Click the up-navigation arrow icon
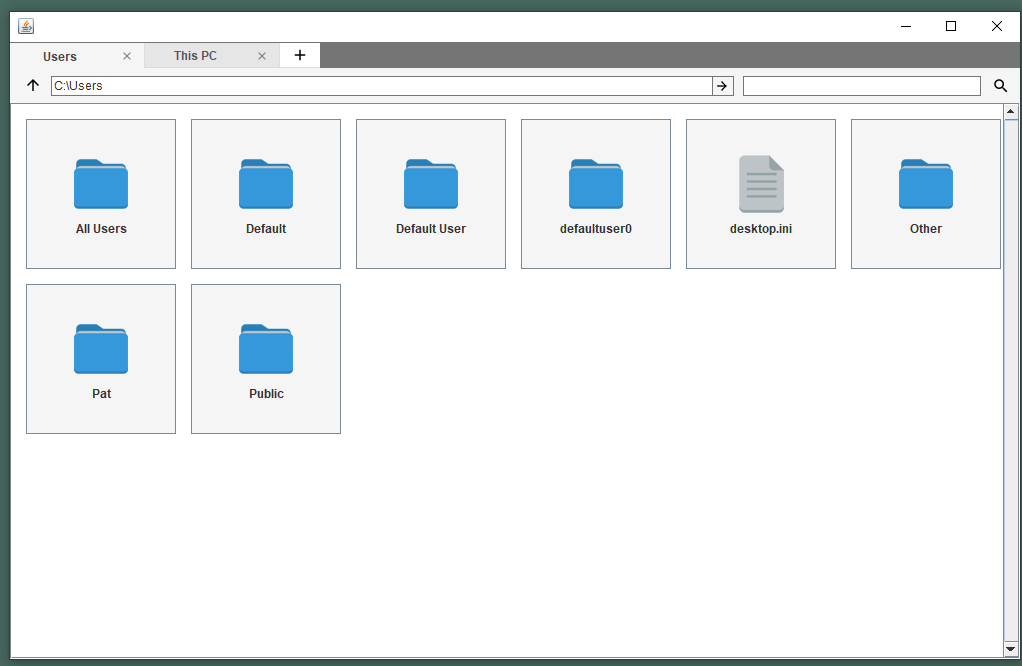The width and height of the screenshot is (1022, 666). tap(32, 85)
